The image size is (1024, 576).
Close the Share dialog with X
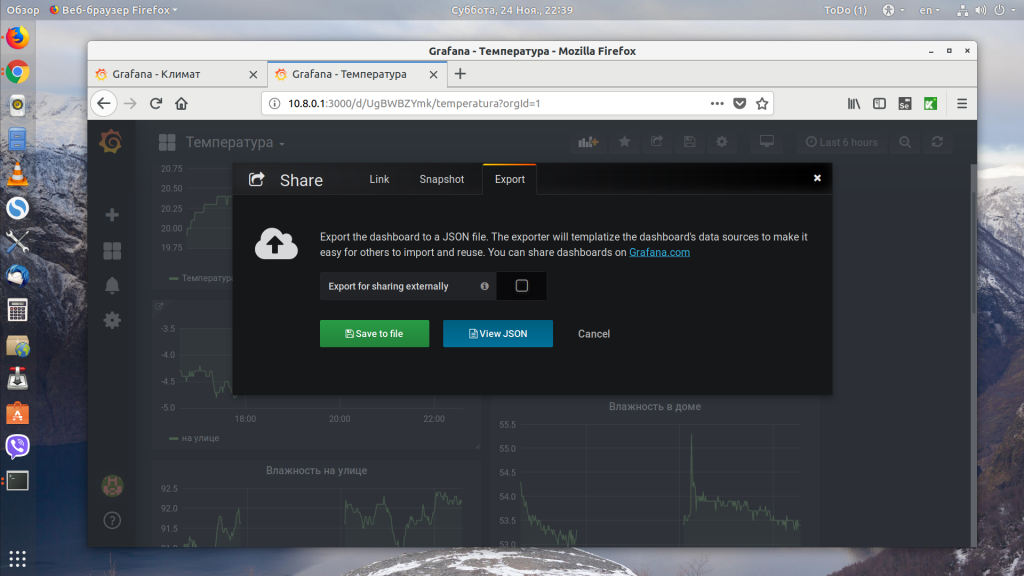click(817, 178)
